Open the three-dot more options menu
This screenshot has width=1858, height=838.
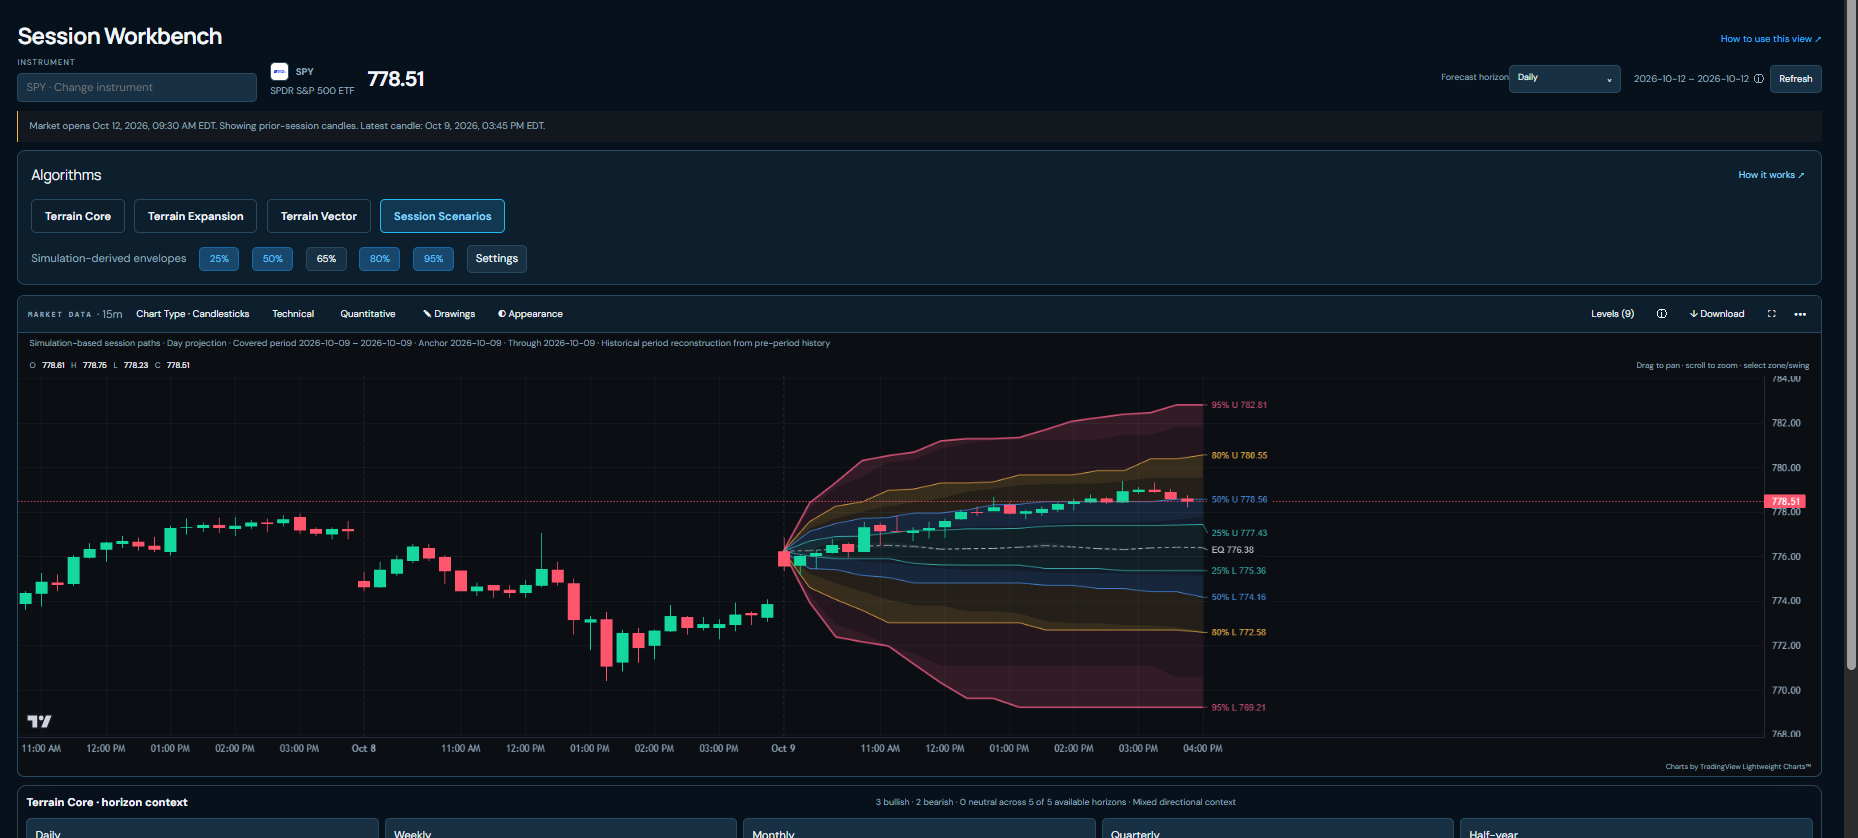click(1800, 314)
